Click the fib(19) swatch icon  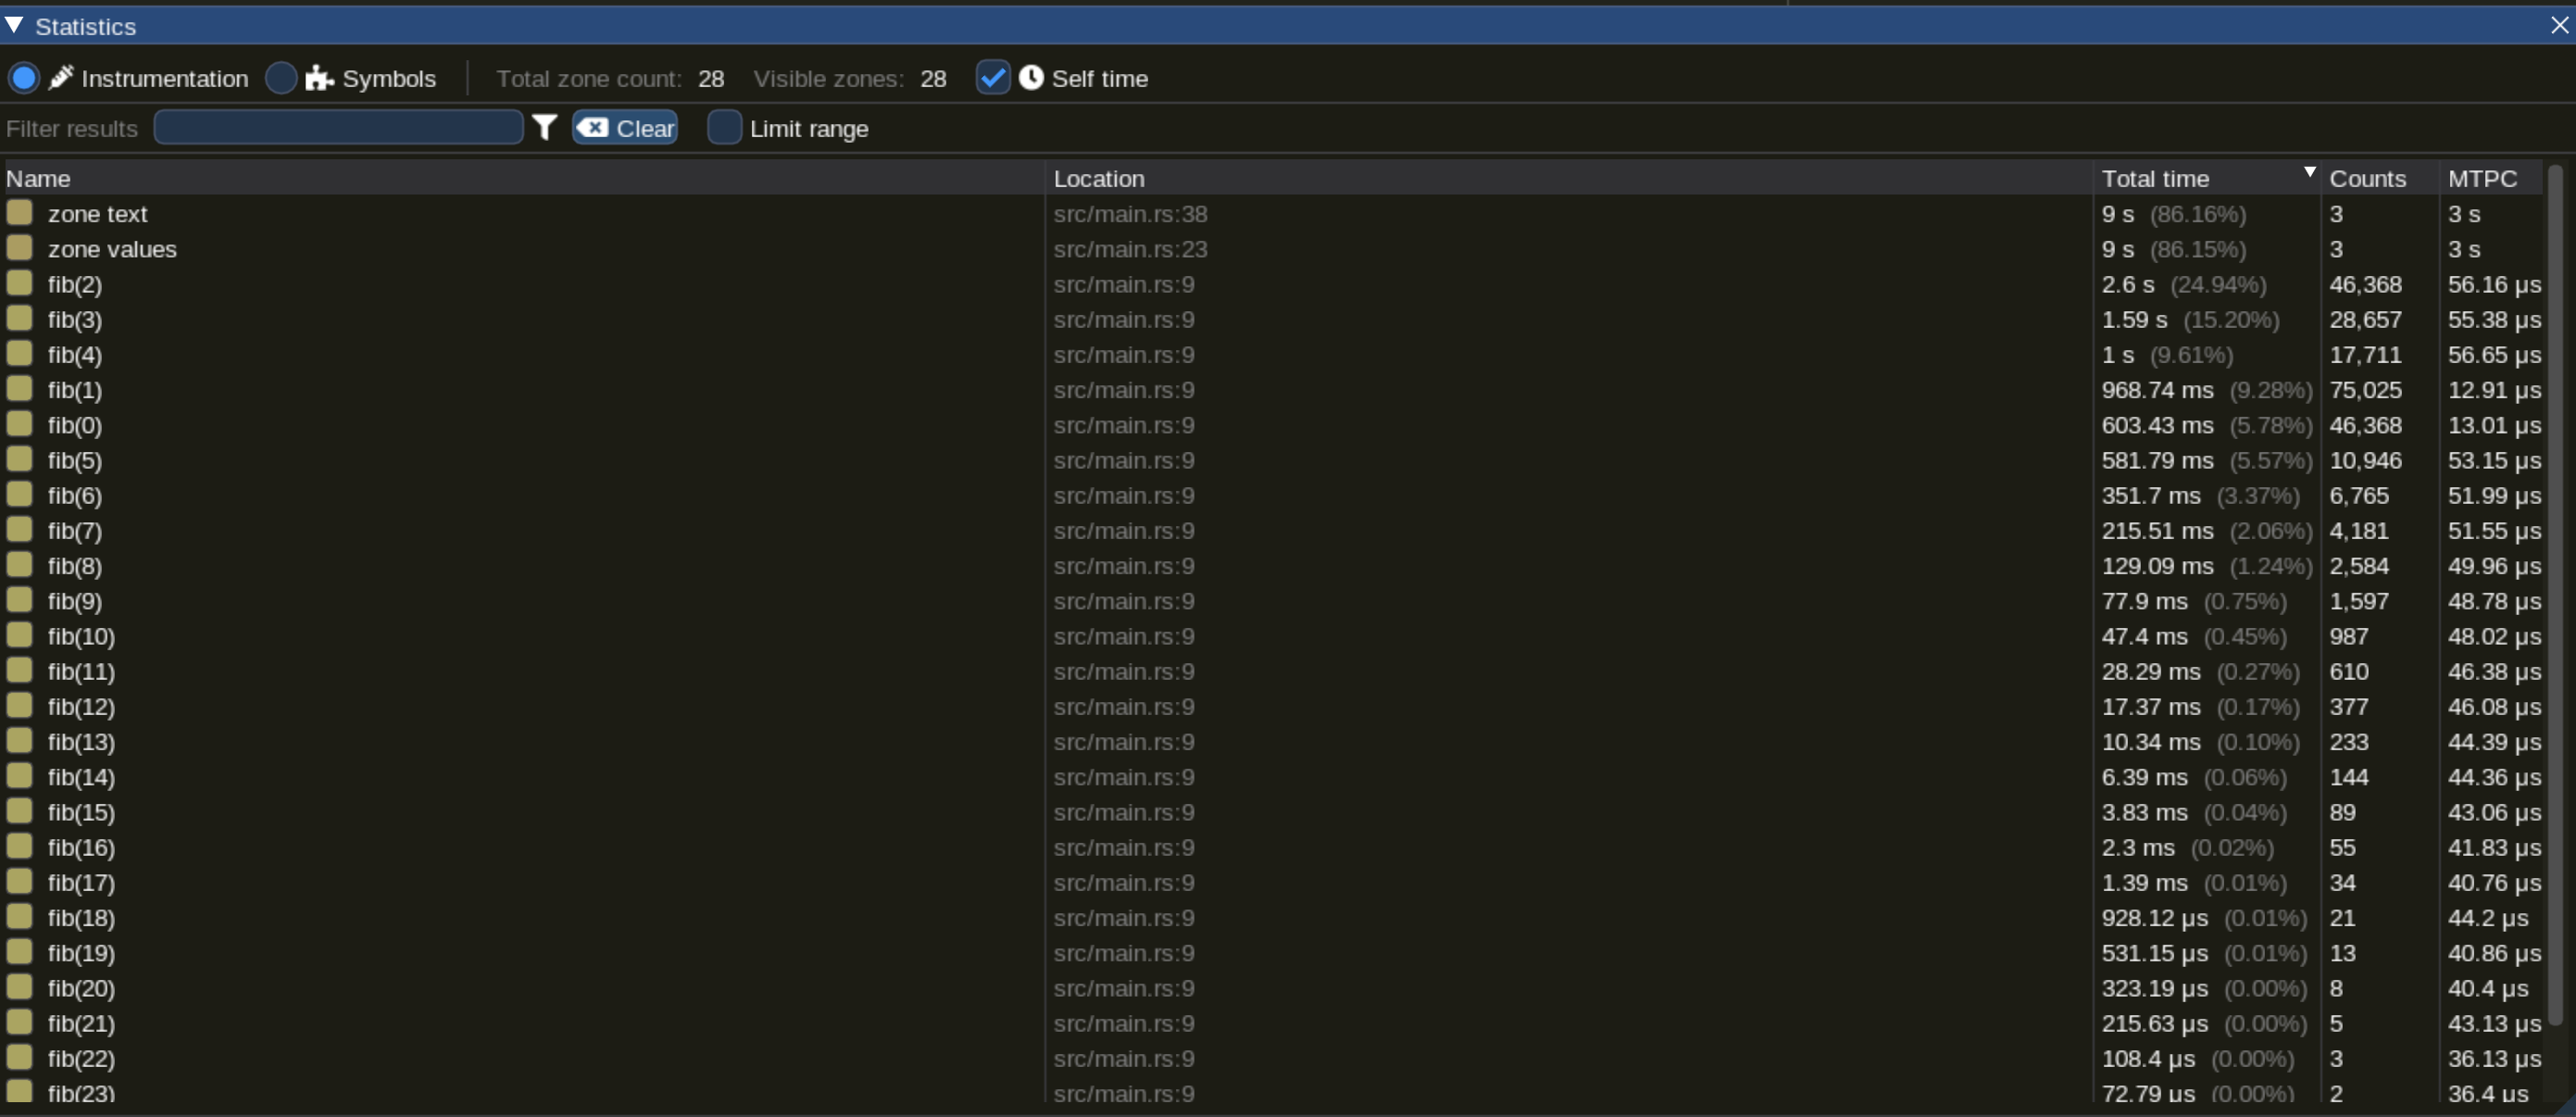pyautogui.click(x=19, y=952)
